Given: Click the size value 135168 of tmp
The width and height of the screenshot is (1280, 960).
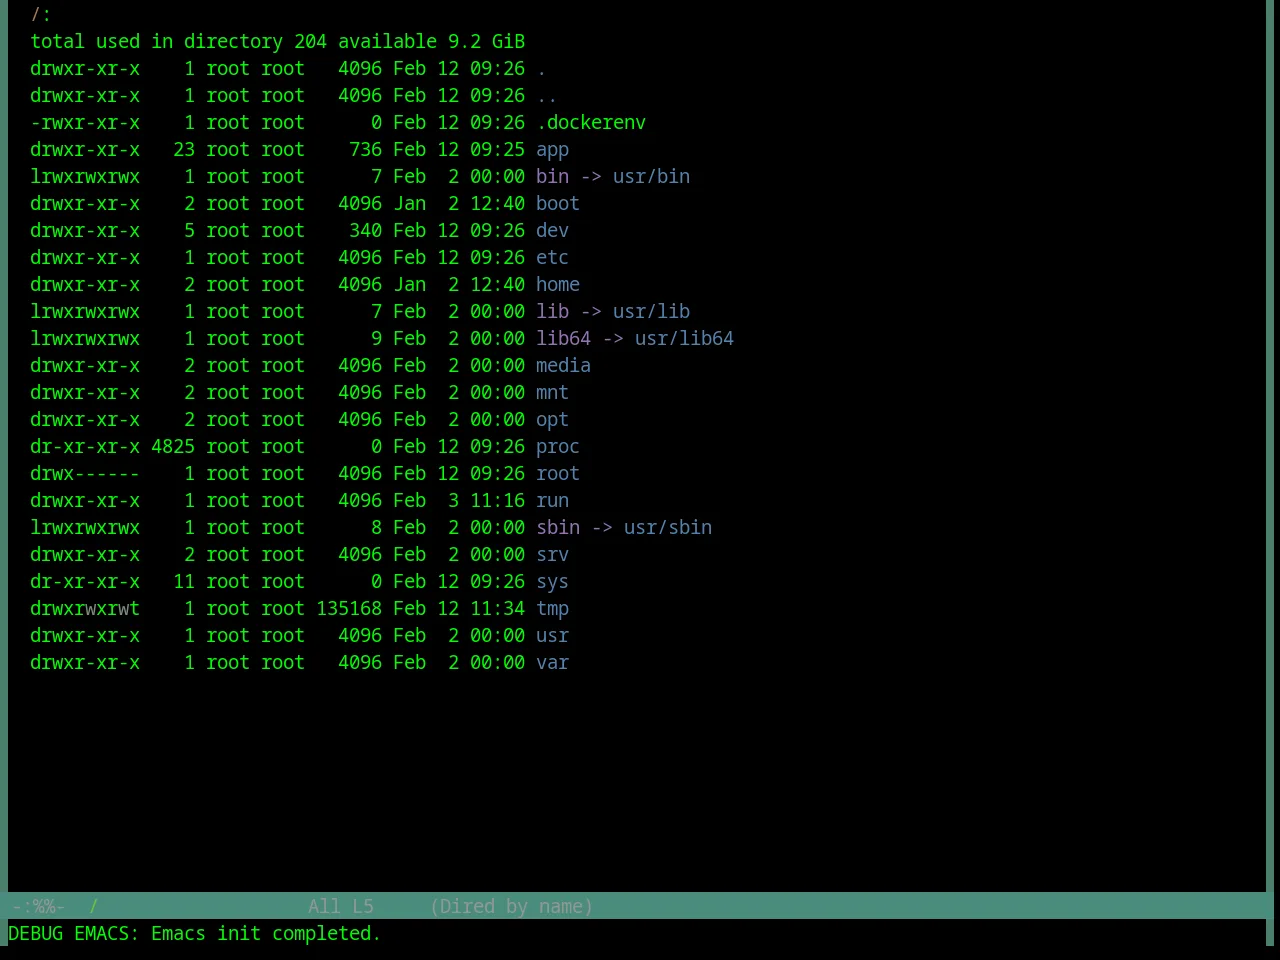Looking at the screenshot, I should pos(349,609).
